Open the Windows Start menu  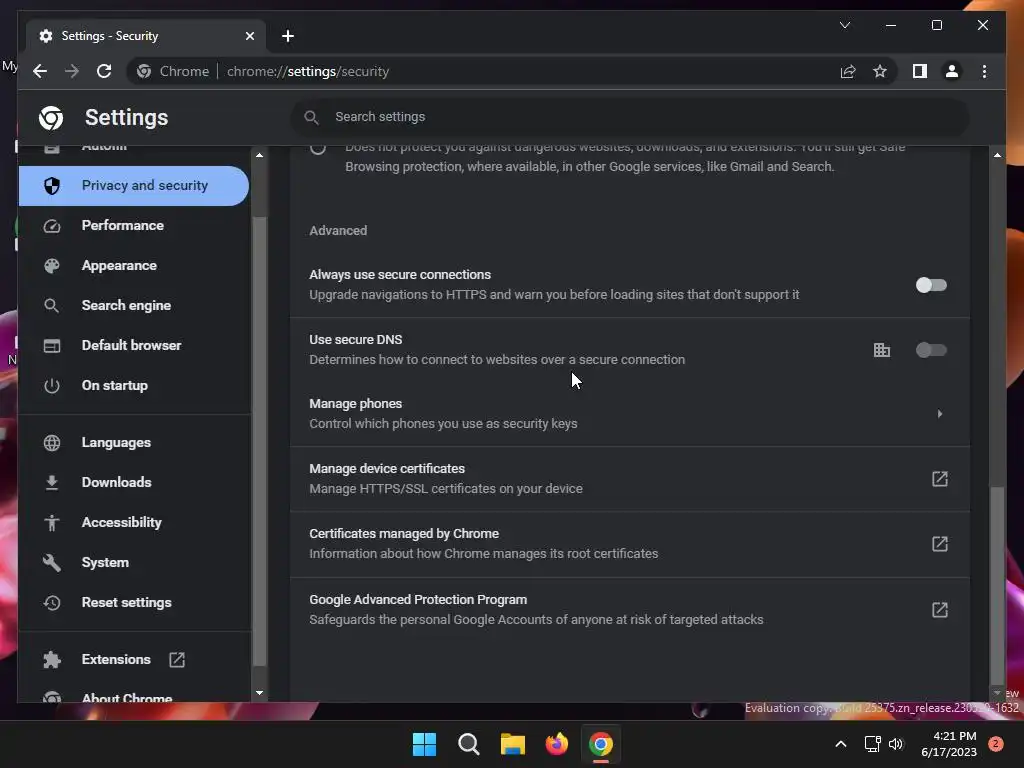(424, 744)
